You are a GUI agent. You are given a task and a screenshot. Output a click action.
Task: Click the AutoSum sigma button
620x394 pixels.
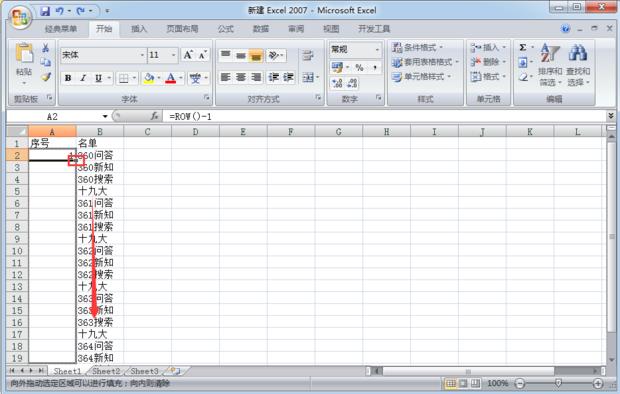tap(523, 47)
